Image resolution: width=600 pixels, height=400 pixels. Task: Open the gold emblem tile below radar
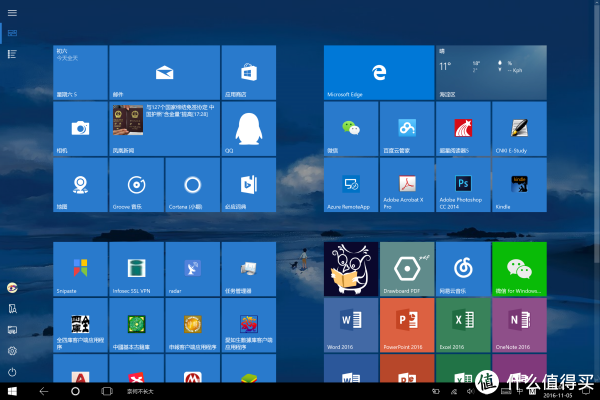(192, 325)
